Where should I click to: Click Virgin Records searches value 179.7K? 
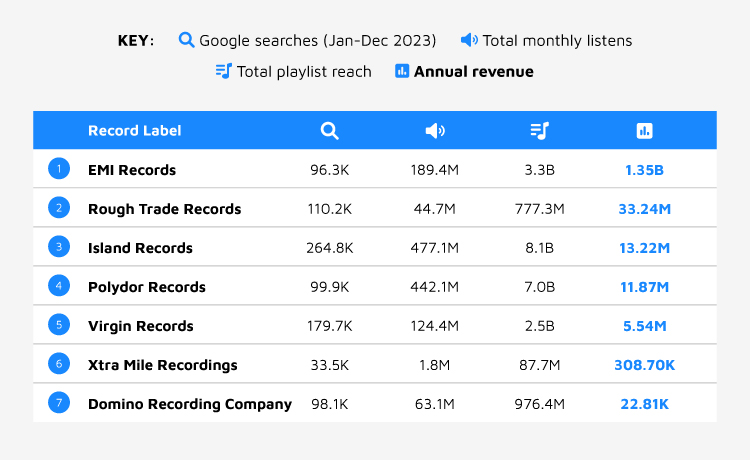(x=330, y=326)
